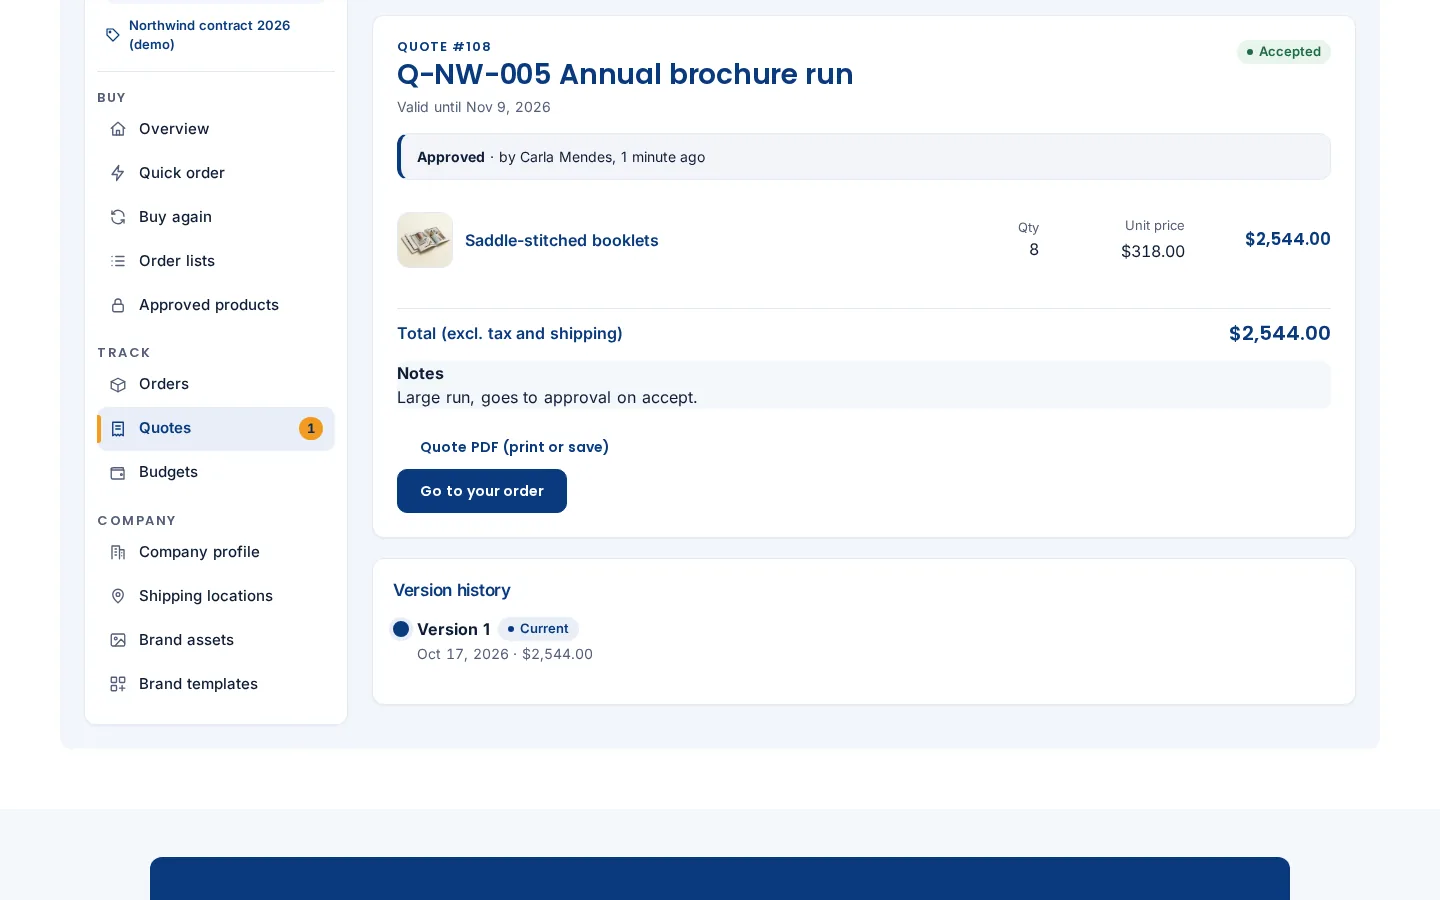Navigate to Orders
Viewport: 1440px width, 900px height.
[216, 384]
